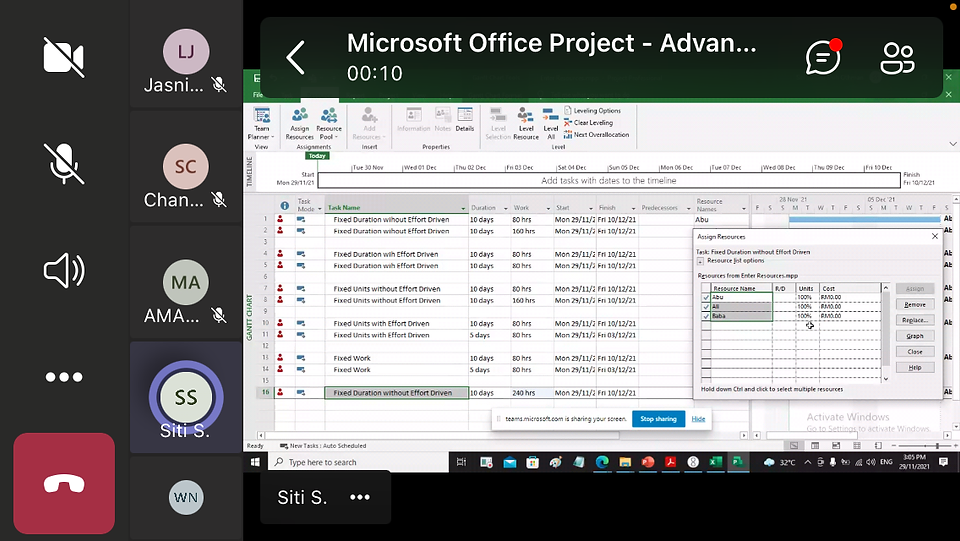Viewport: 960px width, 541px height.
Task: Uncheck the Baba resource checkbox
Action: pos(706,316)
